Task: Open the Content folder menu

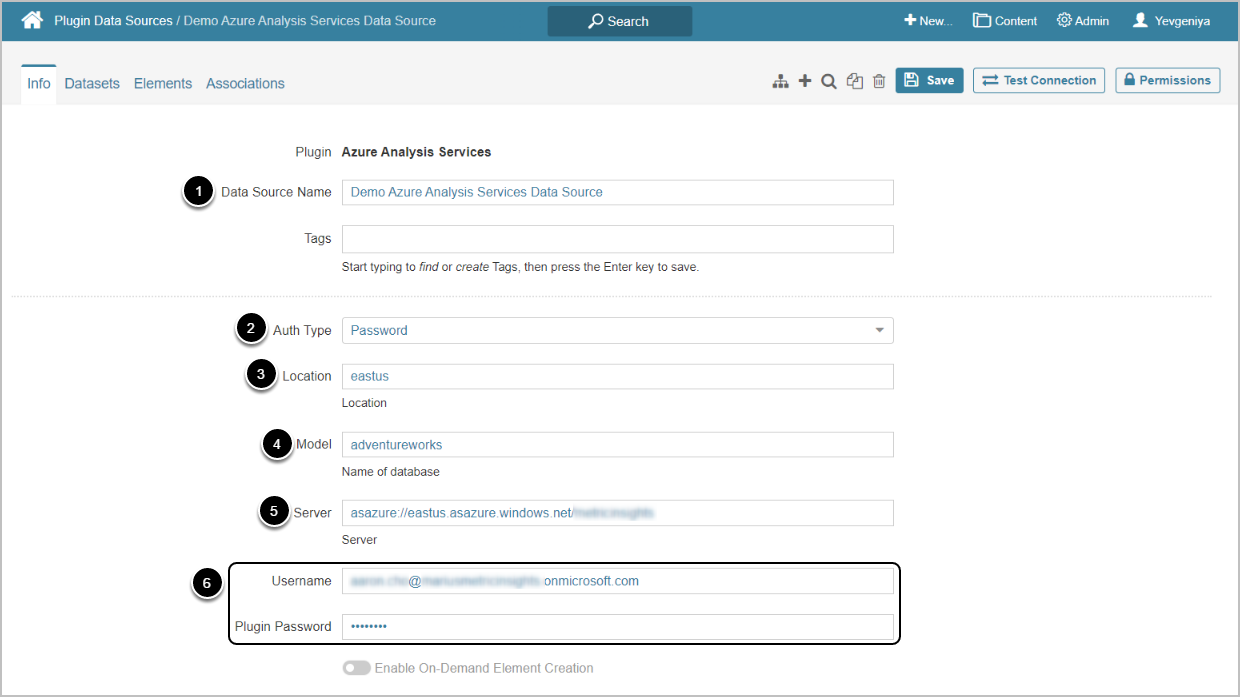Action: (1005, 20)
